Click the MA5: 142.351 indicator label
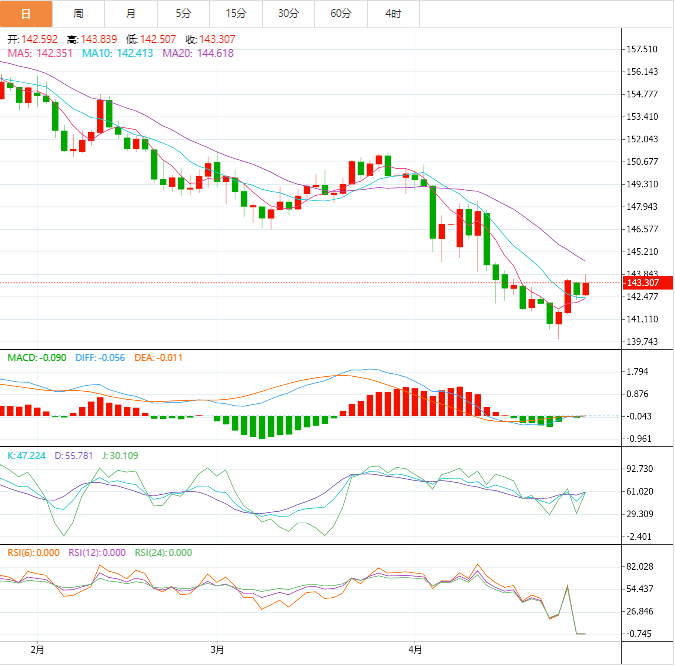This screenshot has width=675, height=667. (x=40, y=53)
